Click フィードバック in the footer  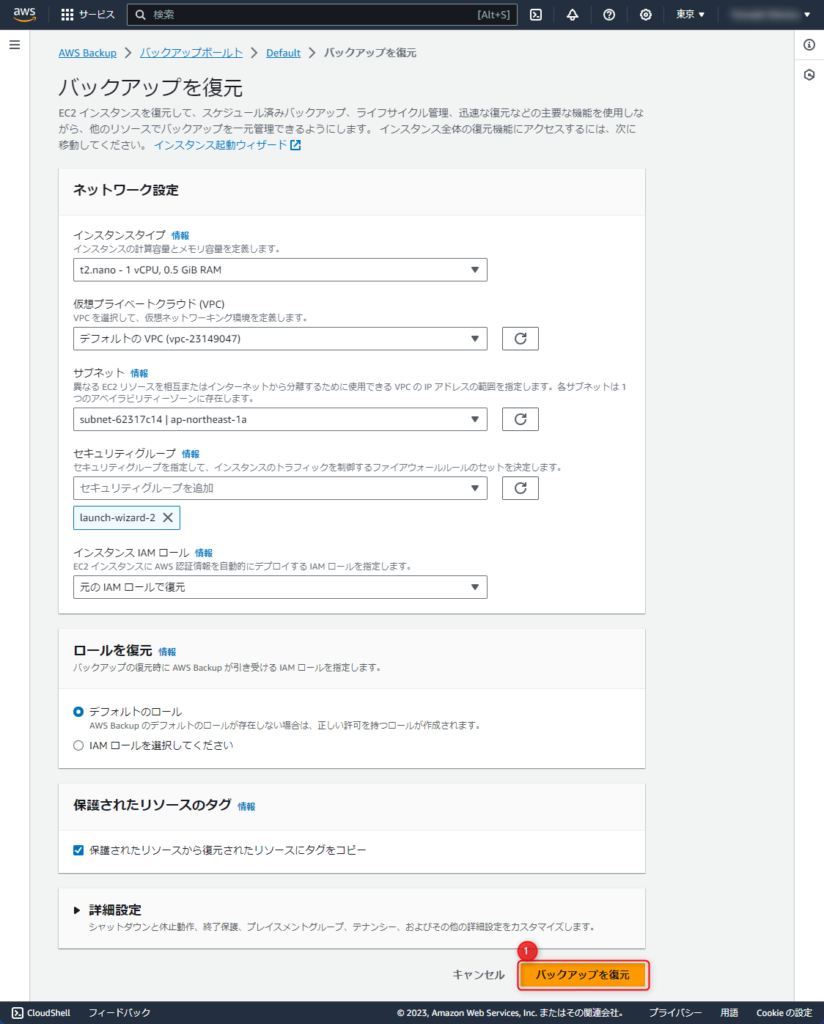pyautogui.click(x=119, y=1013)
